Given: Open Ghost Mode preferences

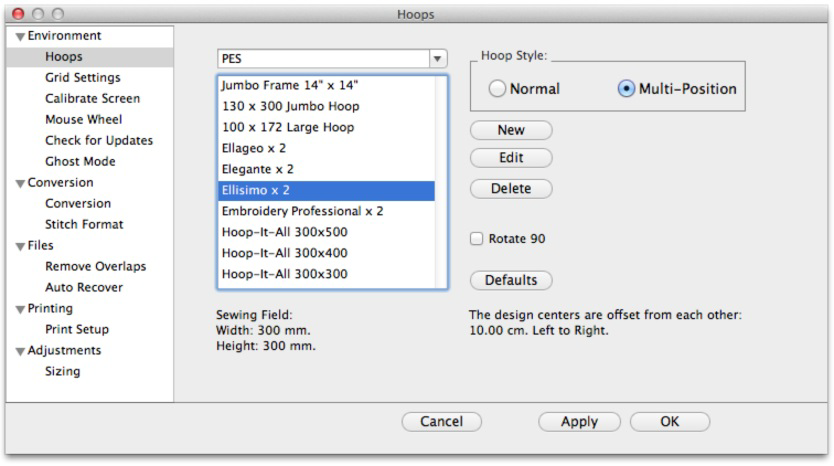Looking at the screenshot, I should pos(80,161).
